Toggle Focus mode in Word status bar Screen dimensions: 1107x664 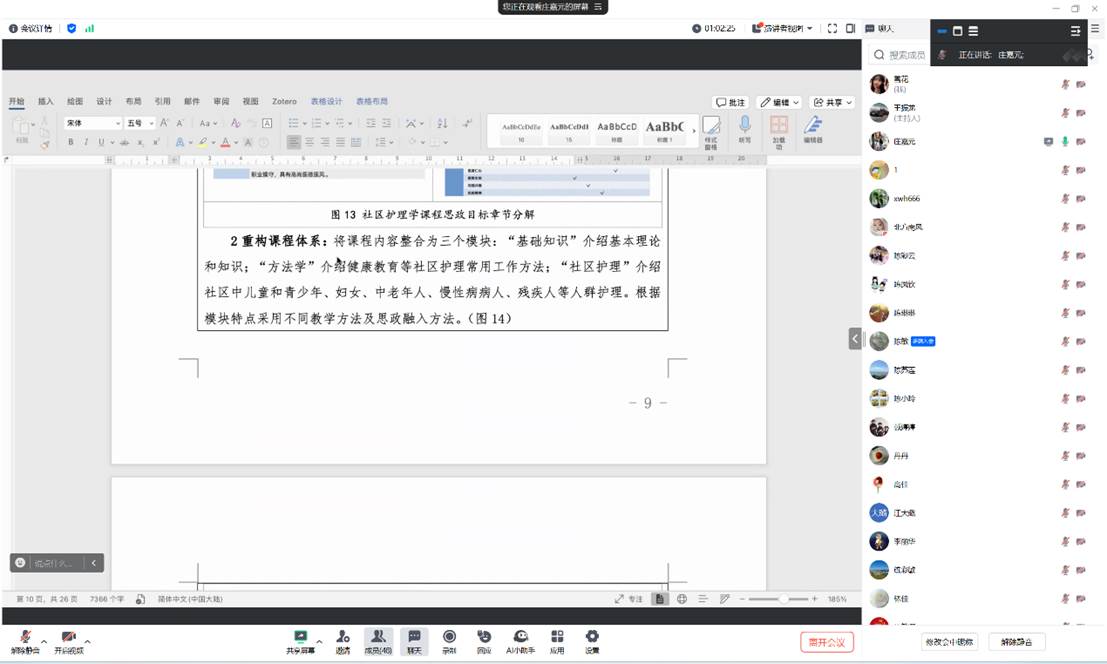click(x=628, y=599)
